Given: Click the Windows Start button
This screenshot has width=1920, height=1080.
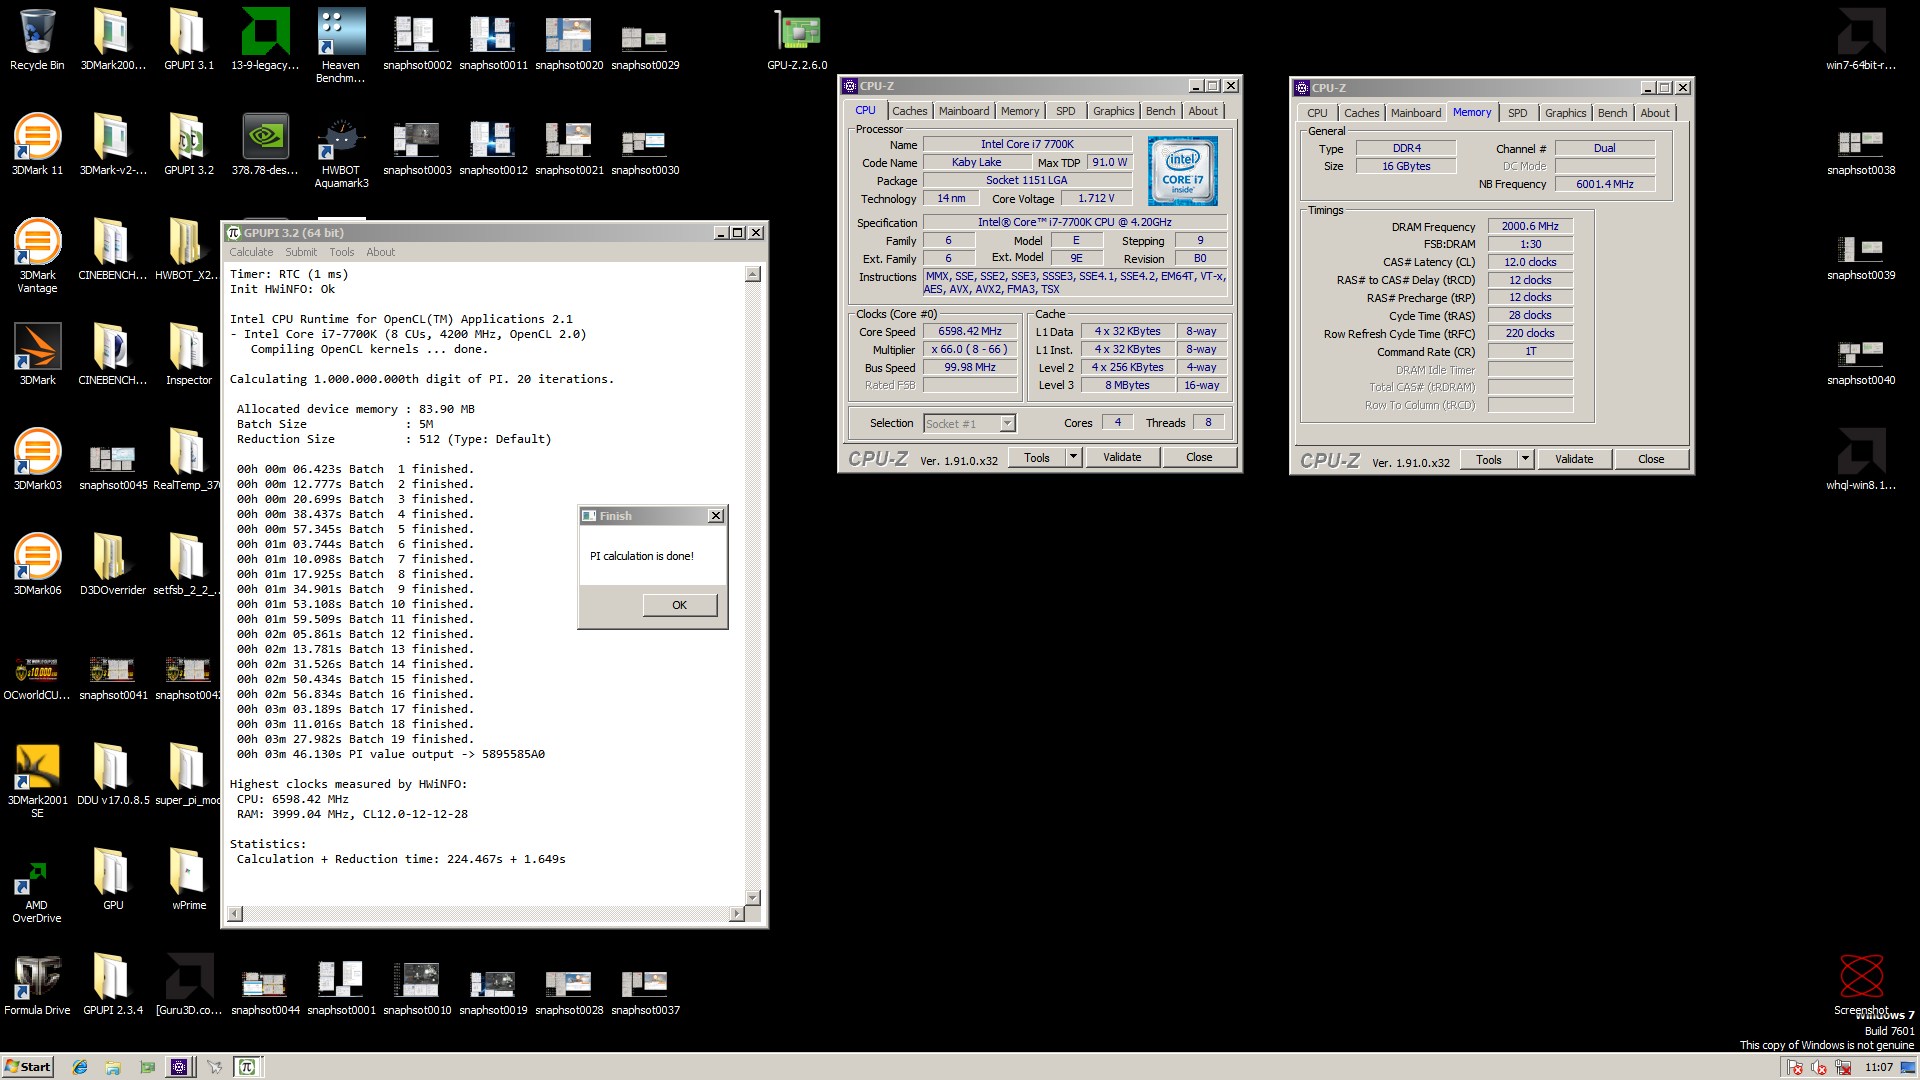Looking at the screenshot, I should (x=28, y=1067).
